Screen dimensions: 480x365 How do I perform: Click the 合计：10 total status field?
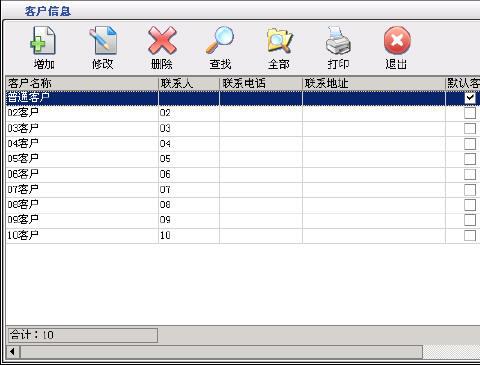pos(83,335)
